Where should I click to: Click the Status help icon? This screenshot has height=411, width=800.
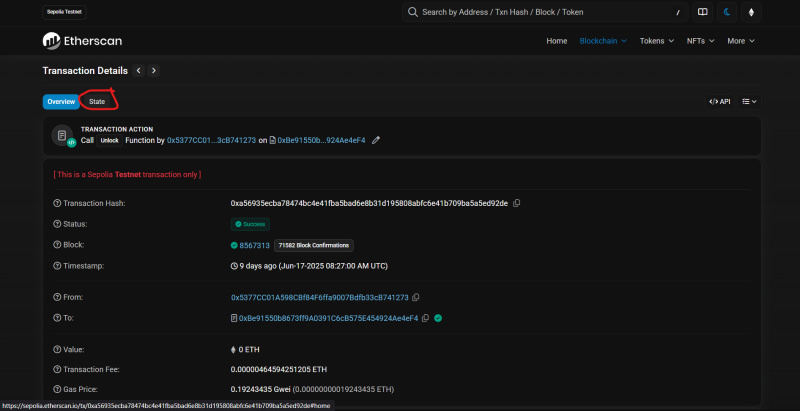pos(57,224)
